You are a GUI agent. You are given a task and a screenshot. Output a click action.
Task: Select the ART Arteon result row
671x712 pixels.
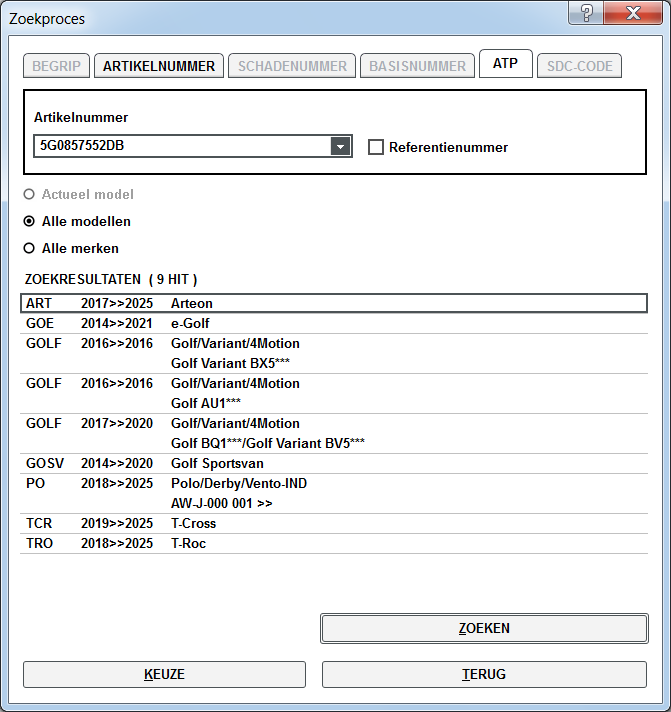(x=334, y=303)
